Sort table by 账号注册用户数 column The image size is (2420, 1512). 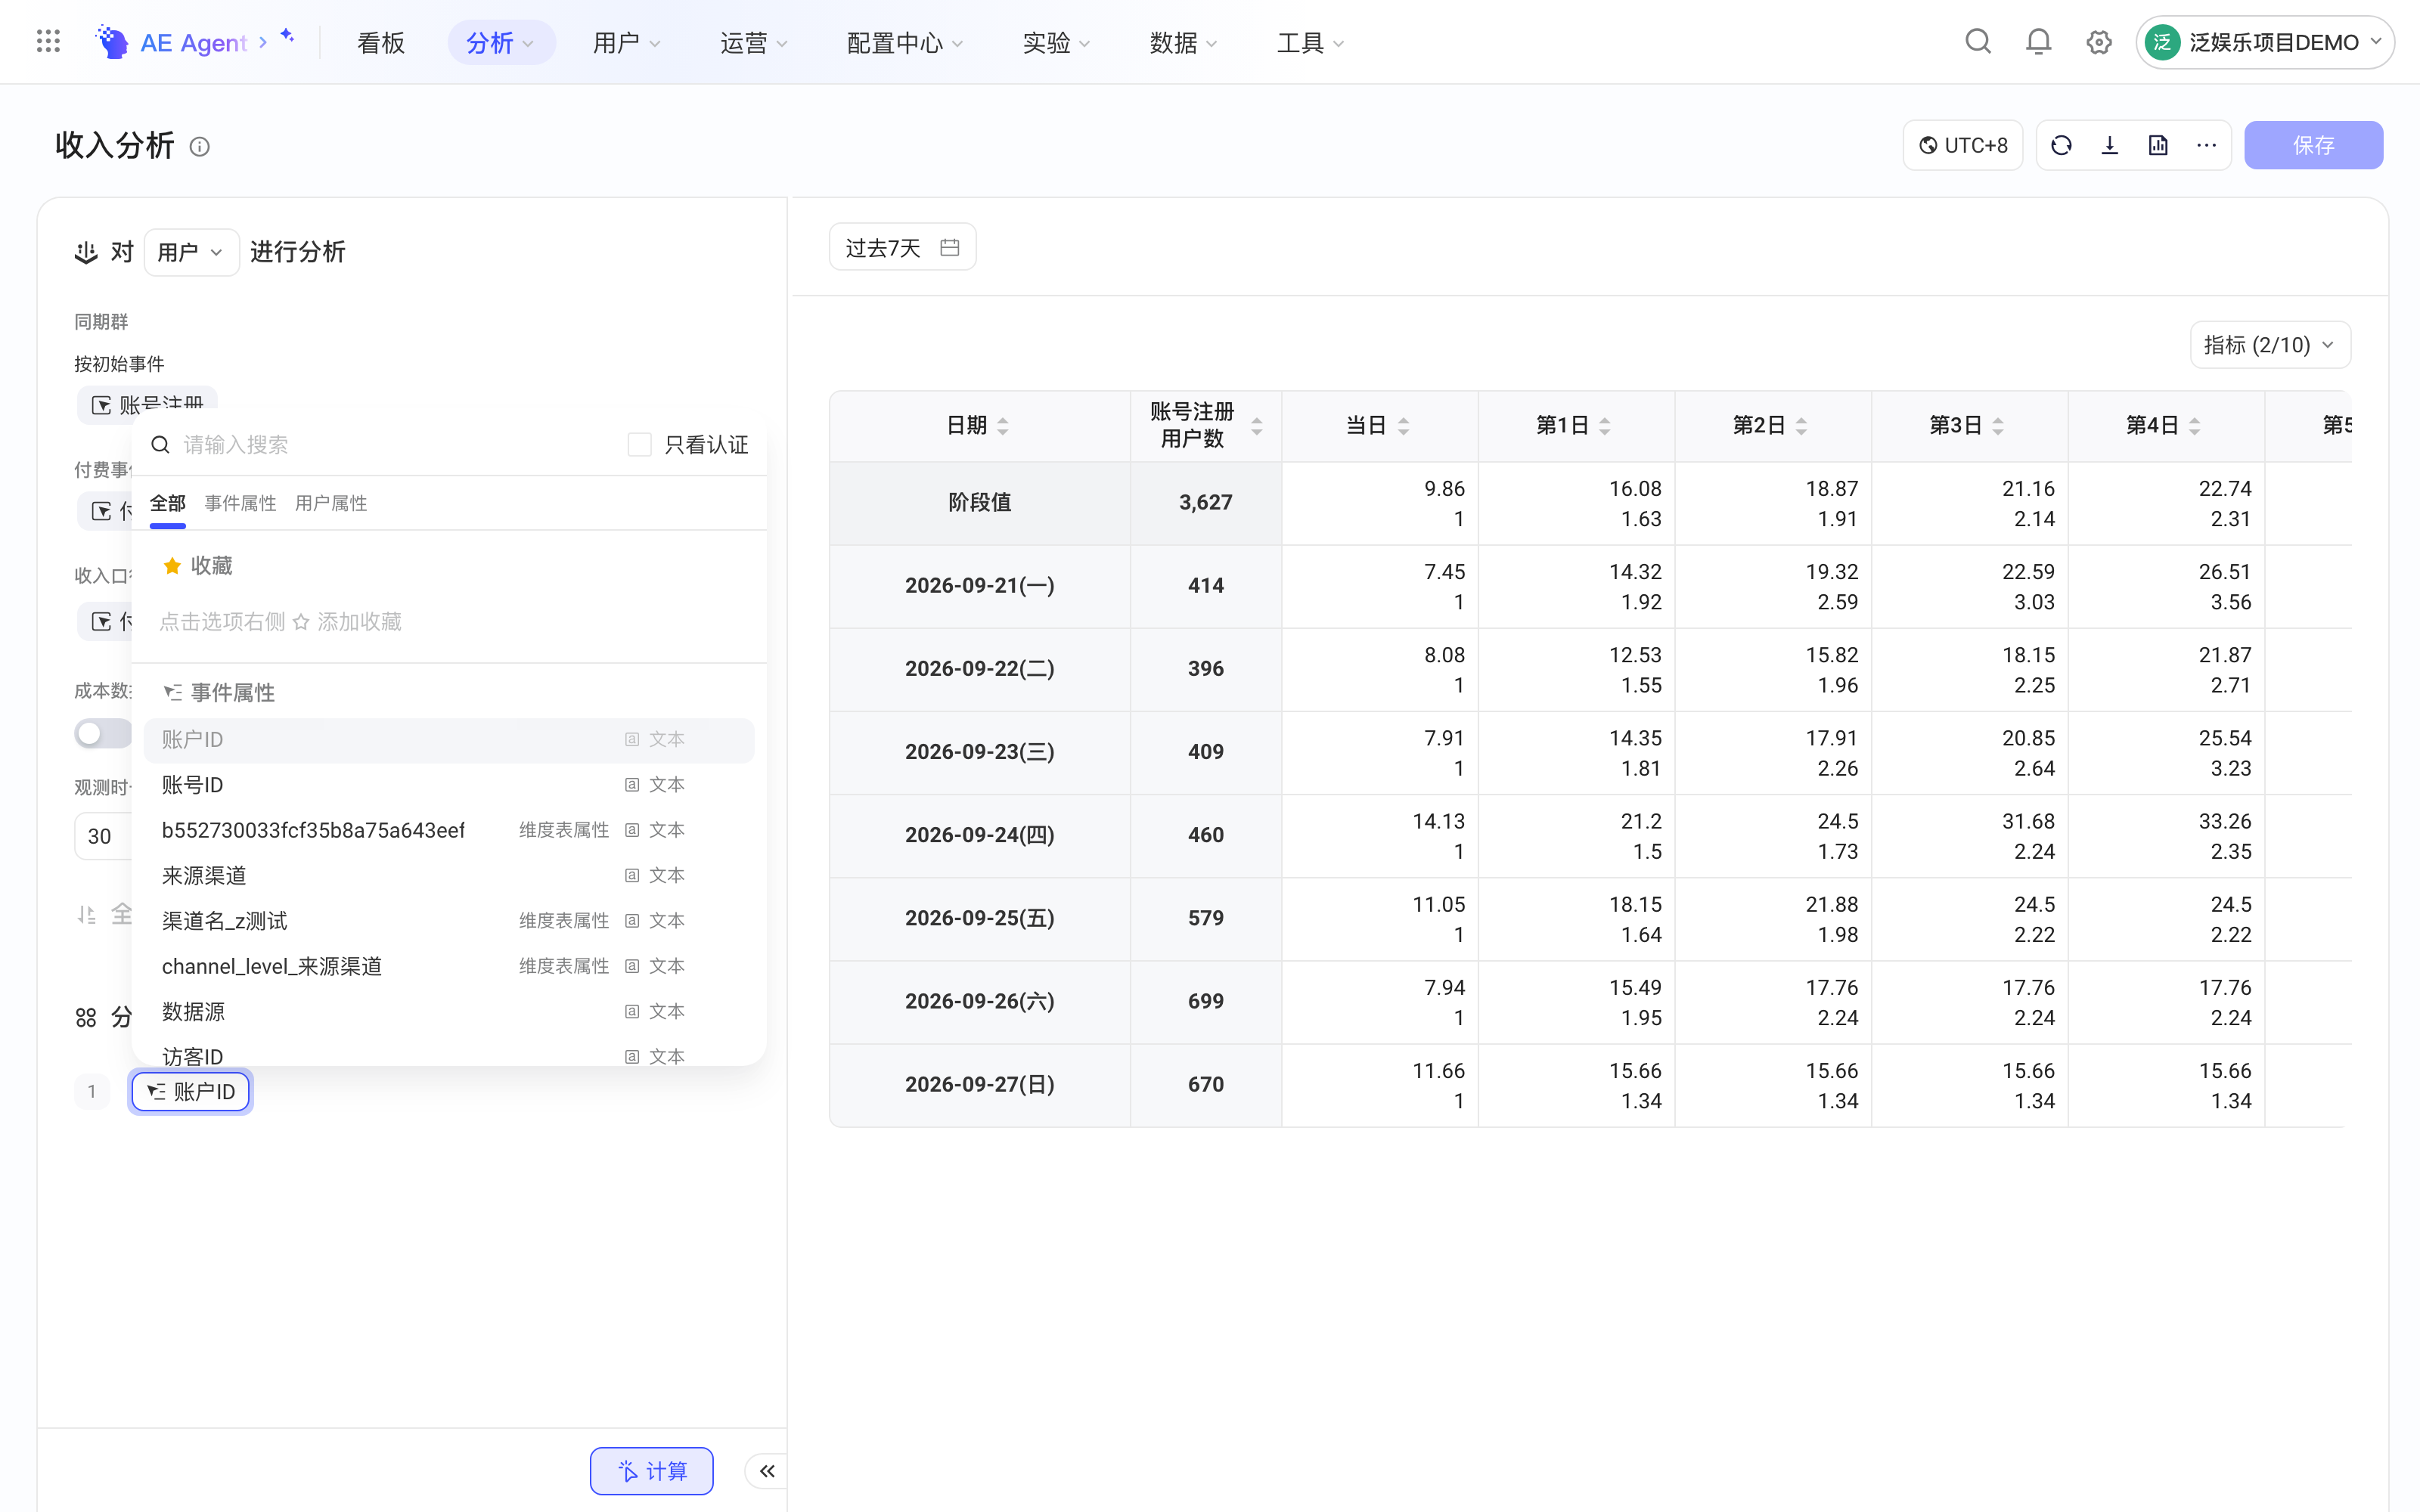click(x=1257, y=426)
